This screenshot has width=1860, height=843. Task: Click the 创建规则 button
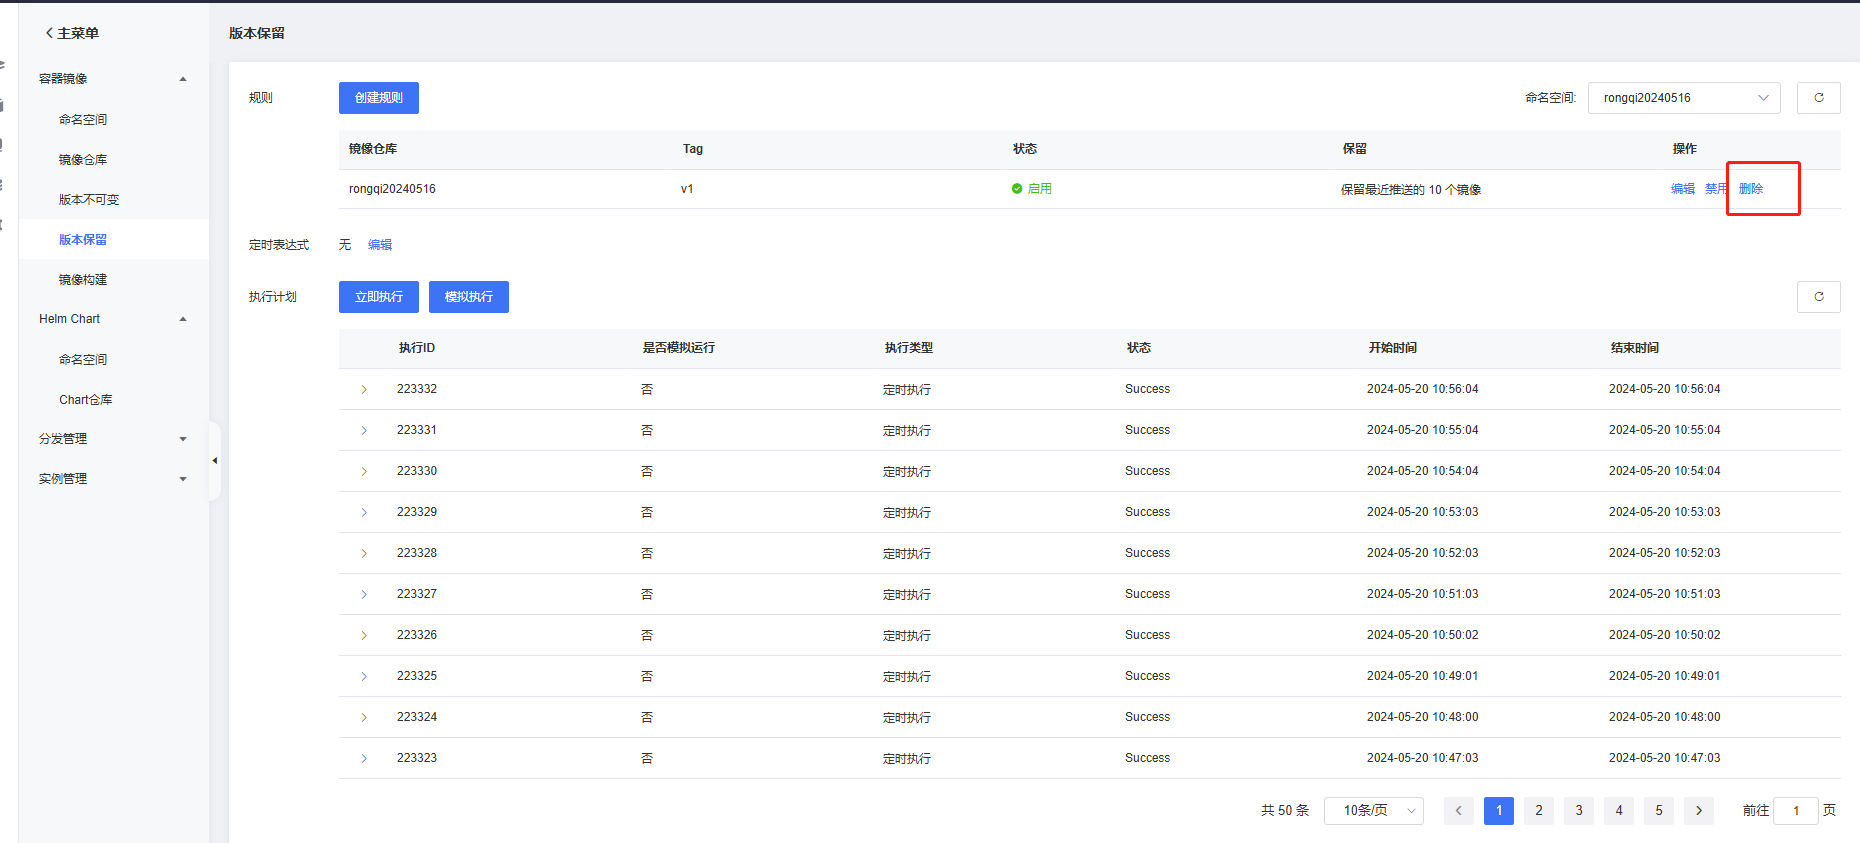pyautogui.click(x=379, y=98)
